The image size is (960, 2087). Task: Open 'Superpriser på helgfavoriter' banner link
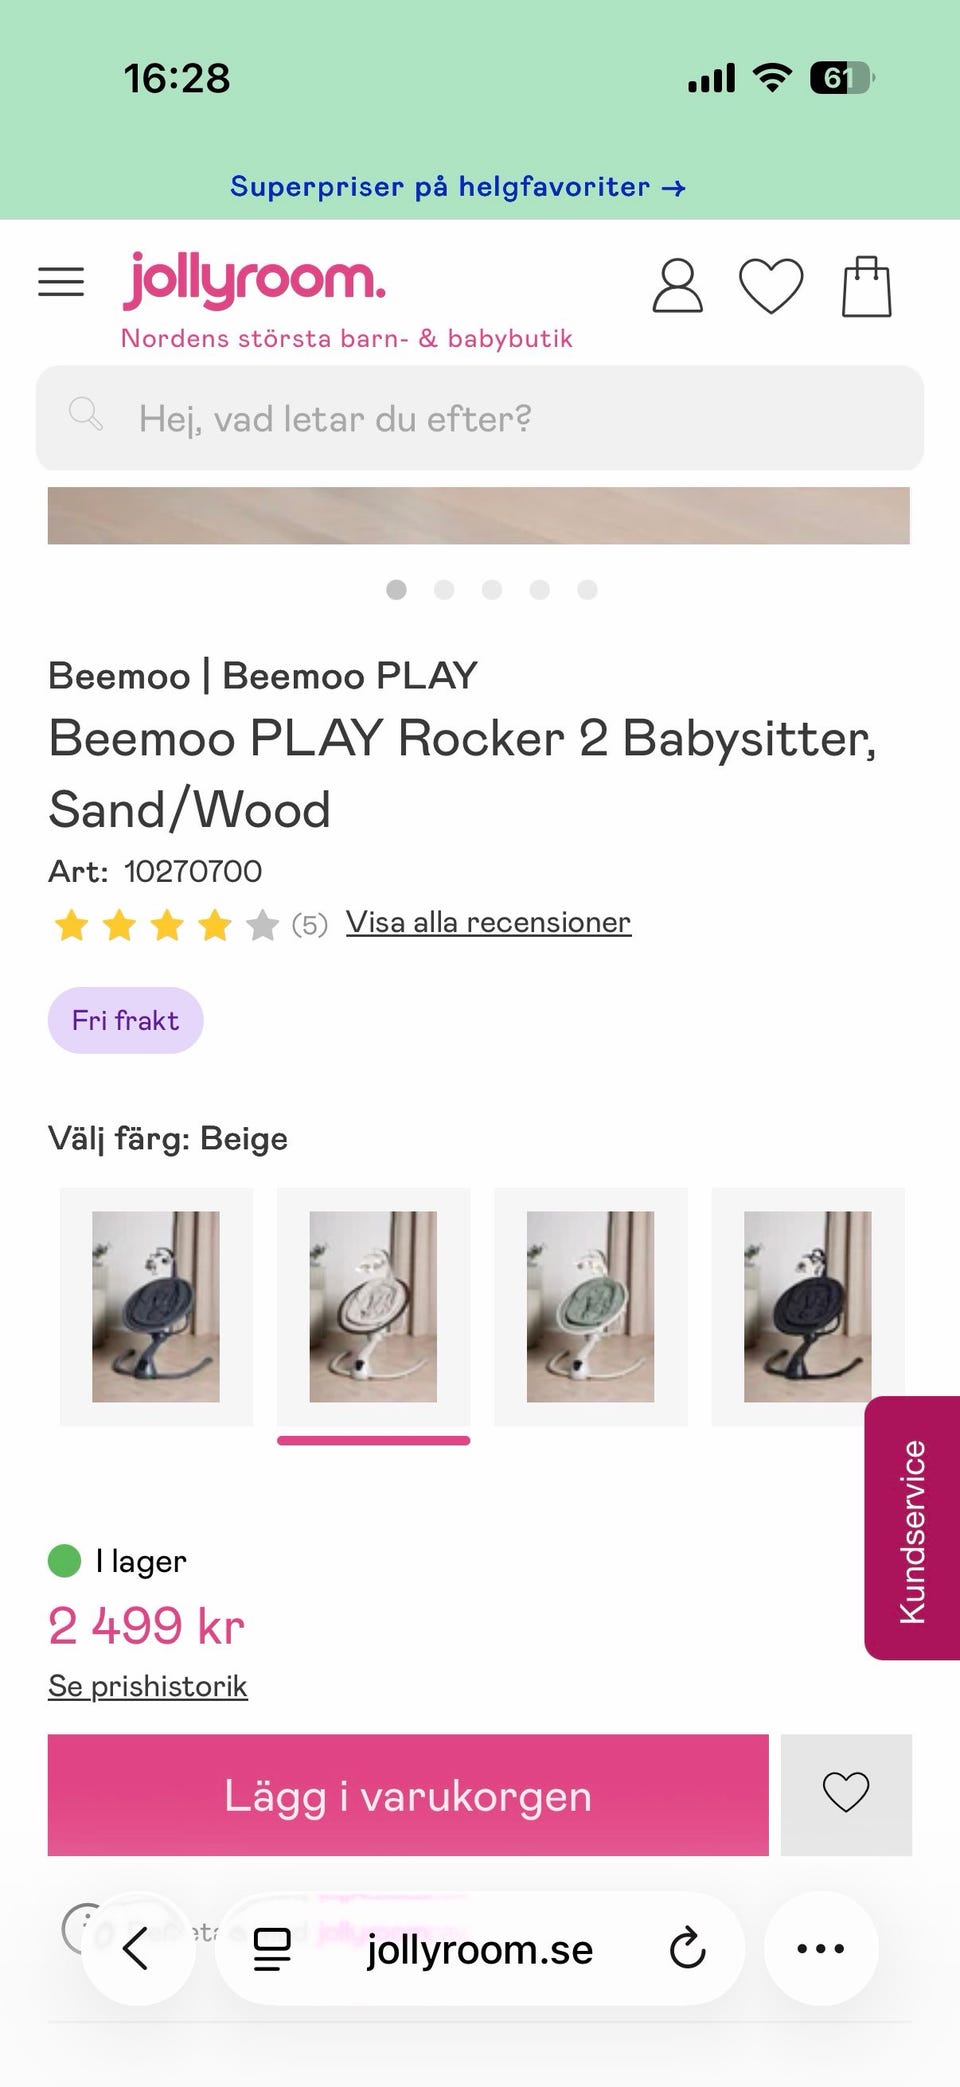457,187
